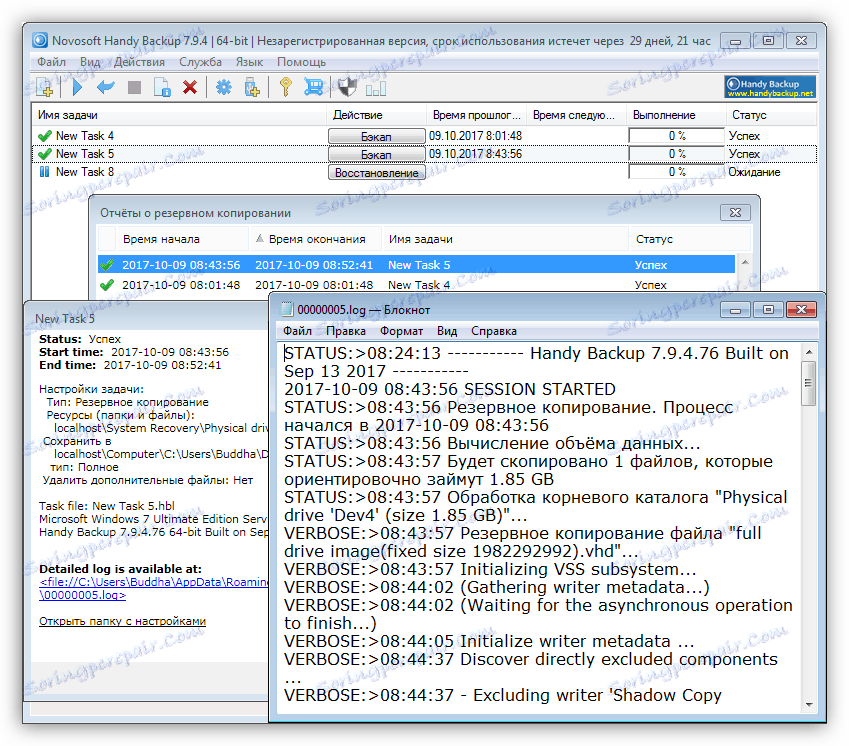The height and width of the screenshot is (746, 849).
Task: Open the task properties document icon
Action: click(x=162, y=88)
